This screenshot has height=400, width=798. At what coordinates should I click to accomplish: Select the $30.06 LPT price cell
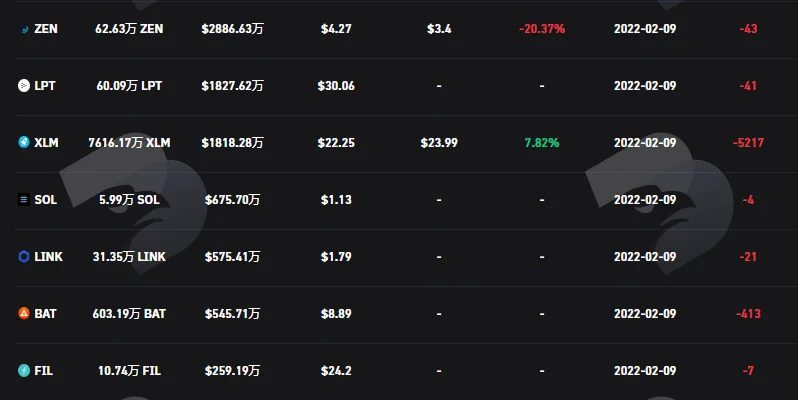click(336, 85)
